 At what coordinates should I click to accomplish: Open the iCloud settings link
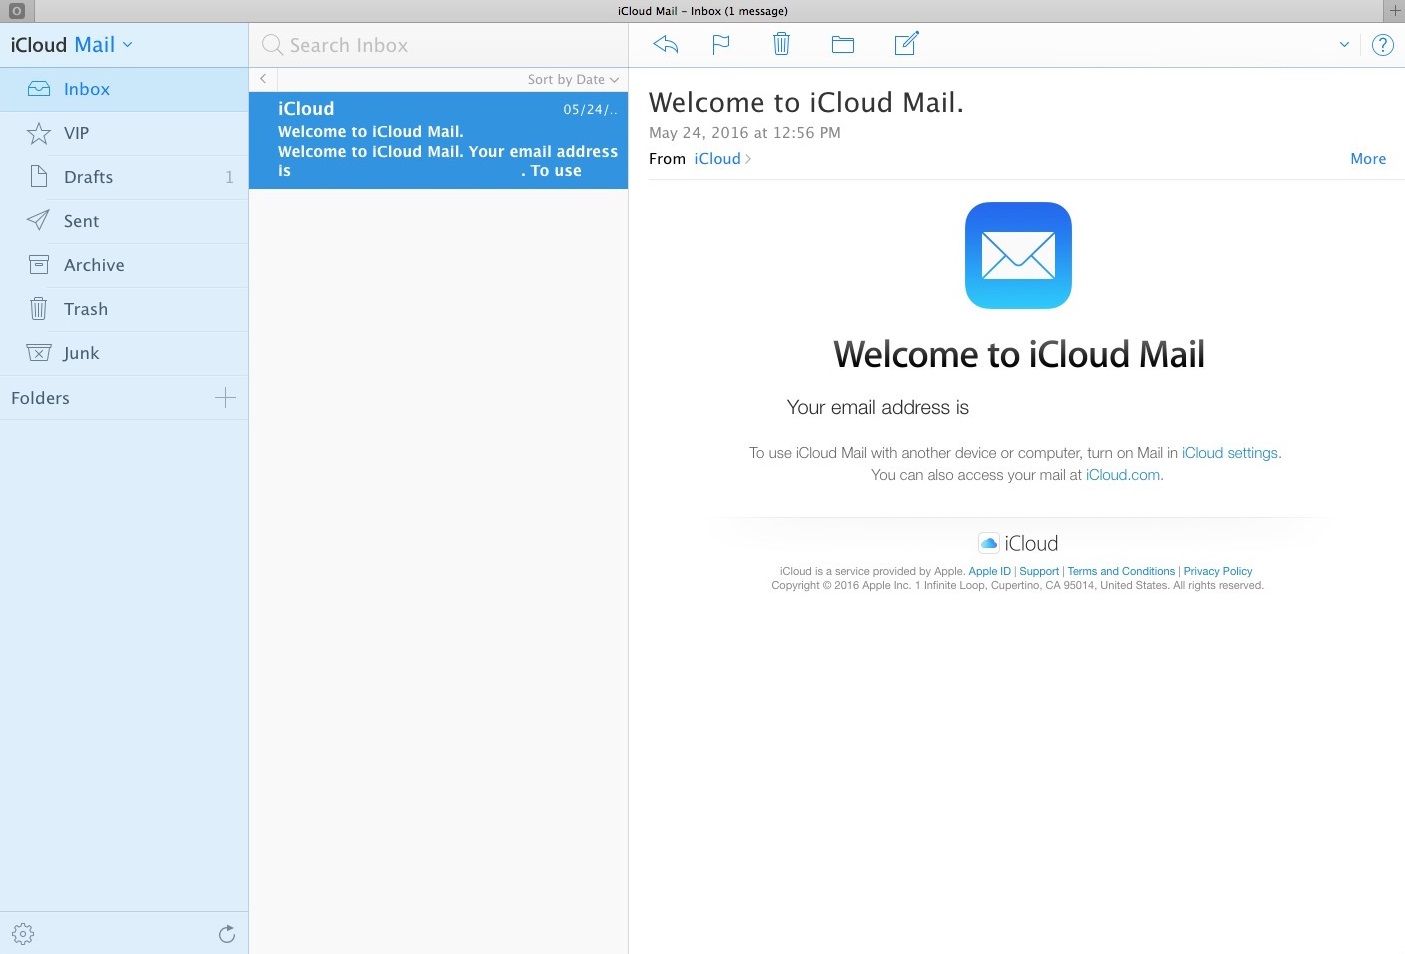pyautogui.click(x=1229, y=452)
